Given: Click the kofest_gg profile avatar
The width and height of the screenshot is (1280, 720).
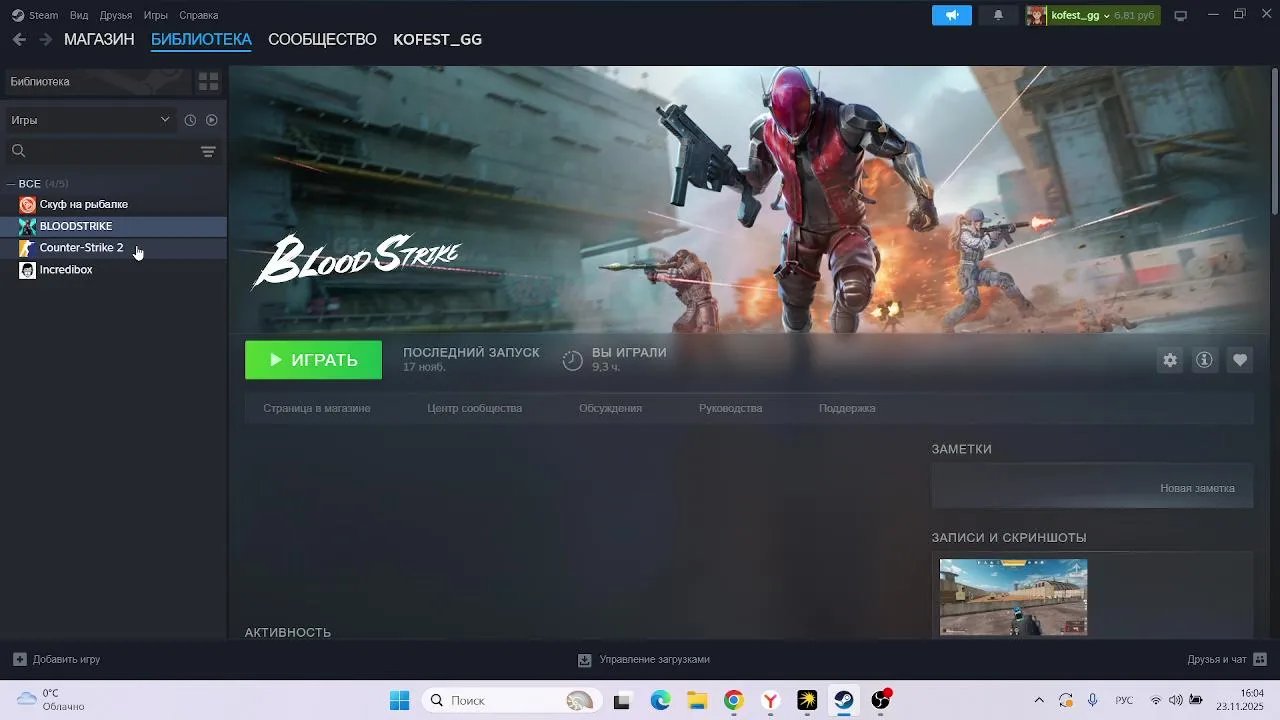Looking at the screenshot, I should click(x=1036, y=15).
